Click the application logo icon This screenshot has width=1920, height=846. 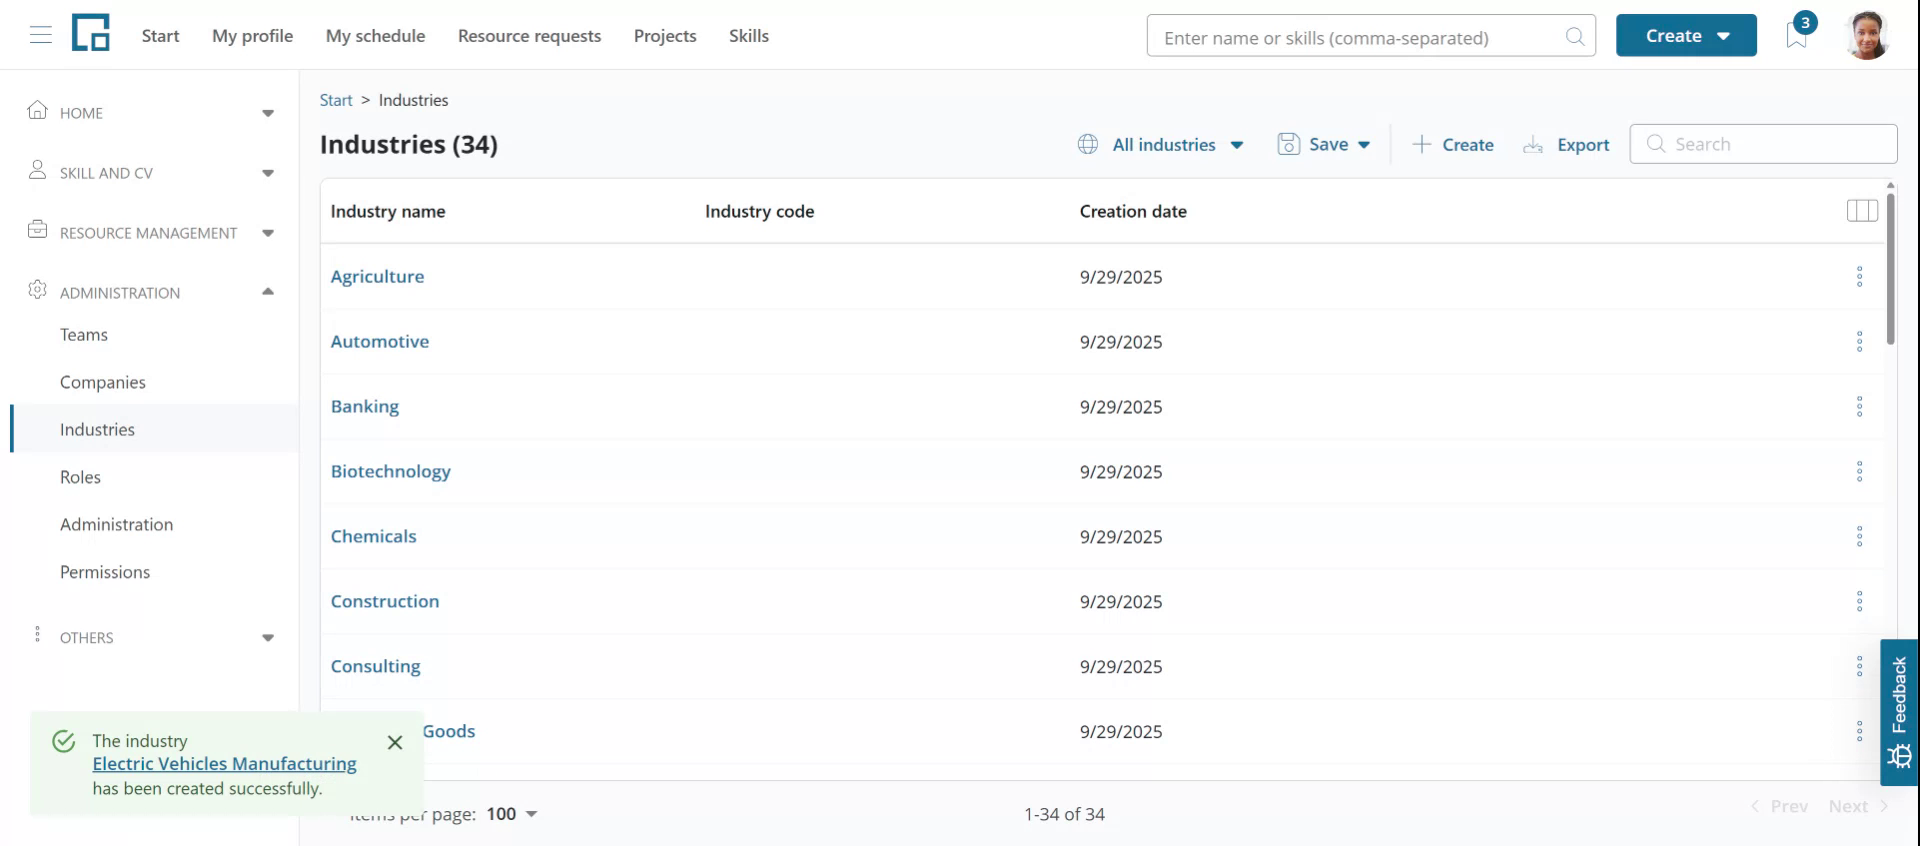[91, 34]
